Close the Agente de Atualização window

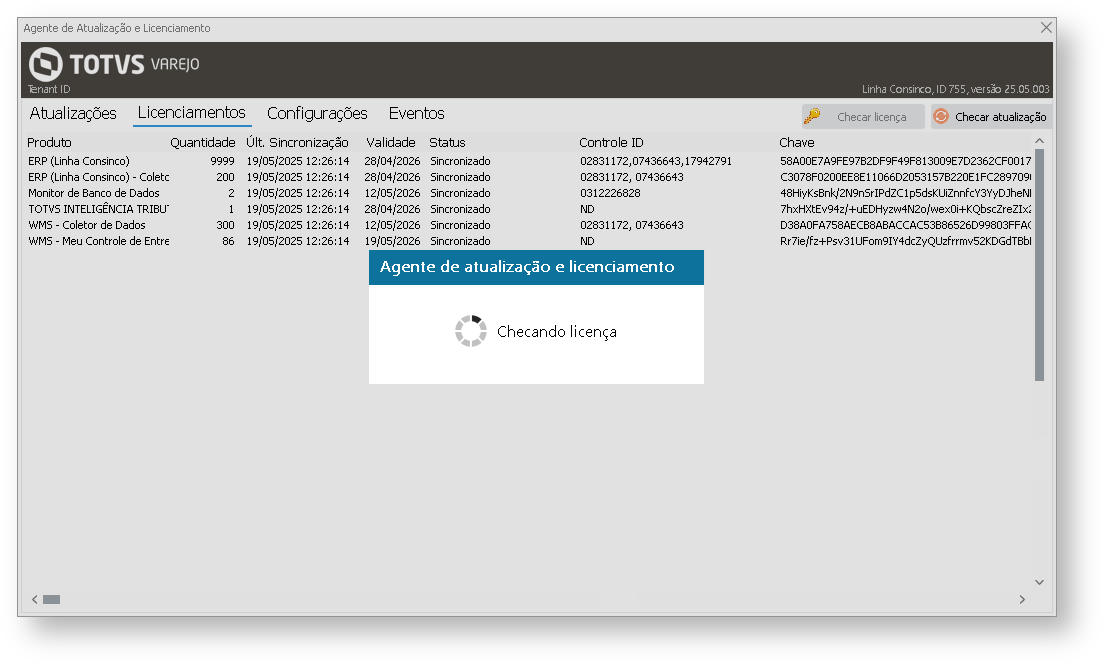1046,27
